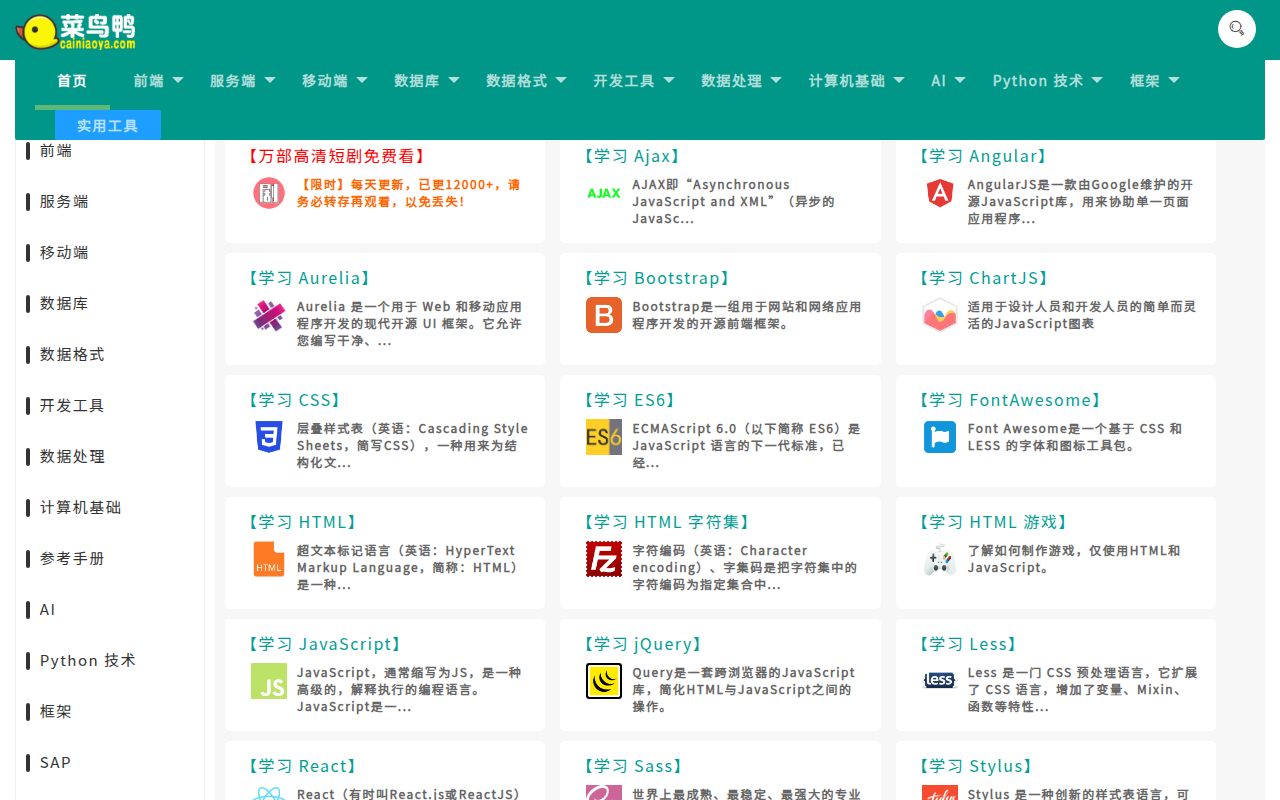The width and height of the screenshot is (1280, 800).
Task: Open the 万部高清短剧免费看 link
Action: pyautogui.click(x=336, y=156)
